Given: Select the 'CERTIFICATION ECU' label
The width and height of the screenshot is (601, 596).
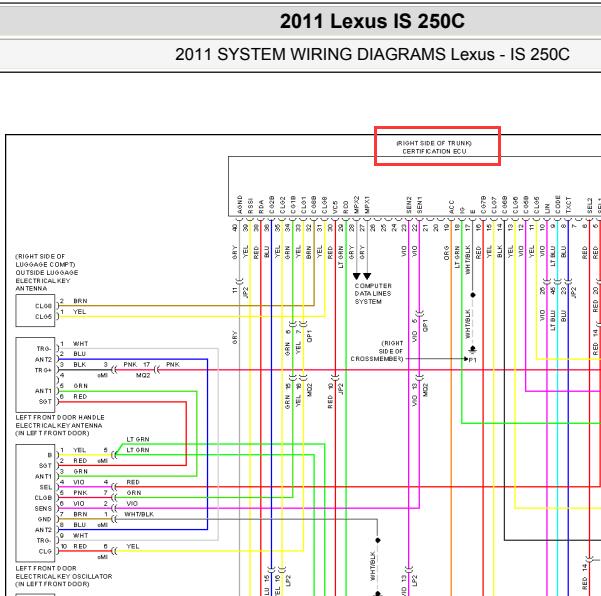Looking at the screenshot, I should (434, 151).
